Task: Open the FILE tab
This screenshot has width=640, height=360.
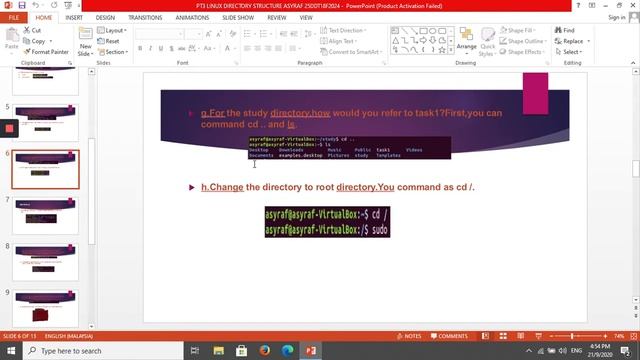Action: (13, 18)
